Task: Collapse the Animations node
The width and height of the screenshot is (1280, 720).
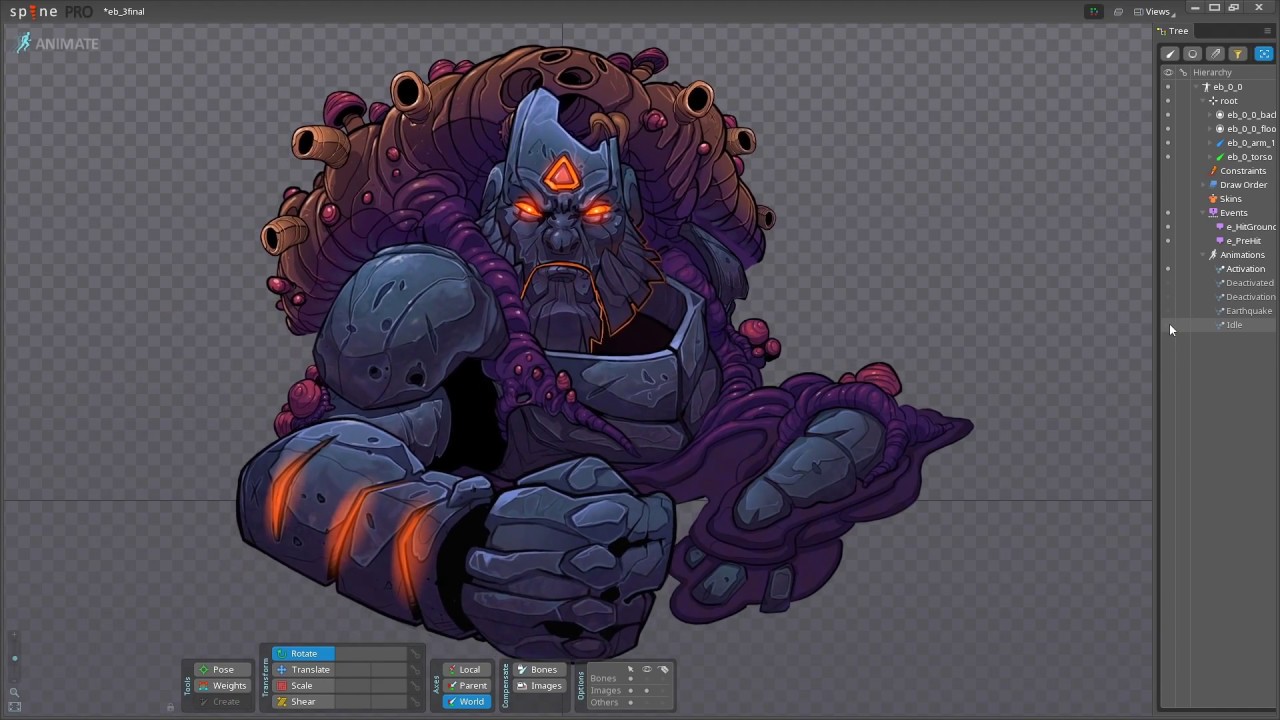Action: [1203, 255]
